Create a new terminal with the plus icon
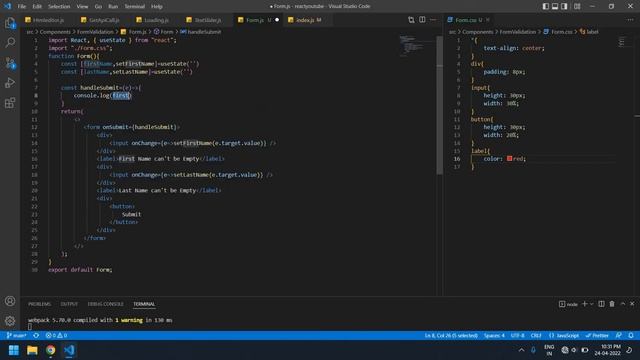Image resolution: width=640 pixels, height=360 pixels. coord(584,304)
